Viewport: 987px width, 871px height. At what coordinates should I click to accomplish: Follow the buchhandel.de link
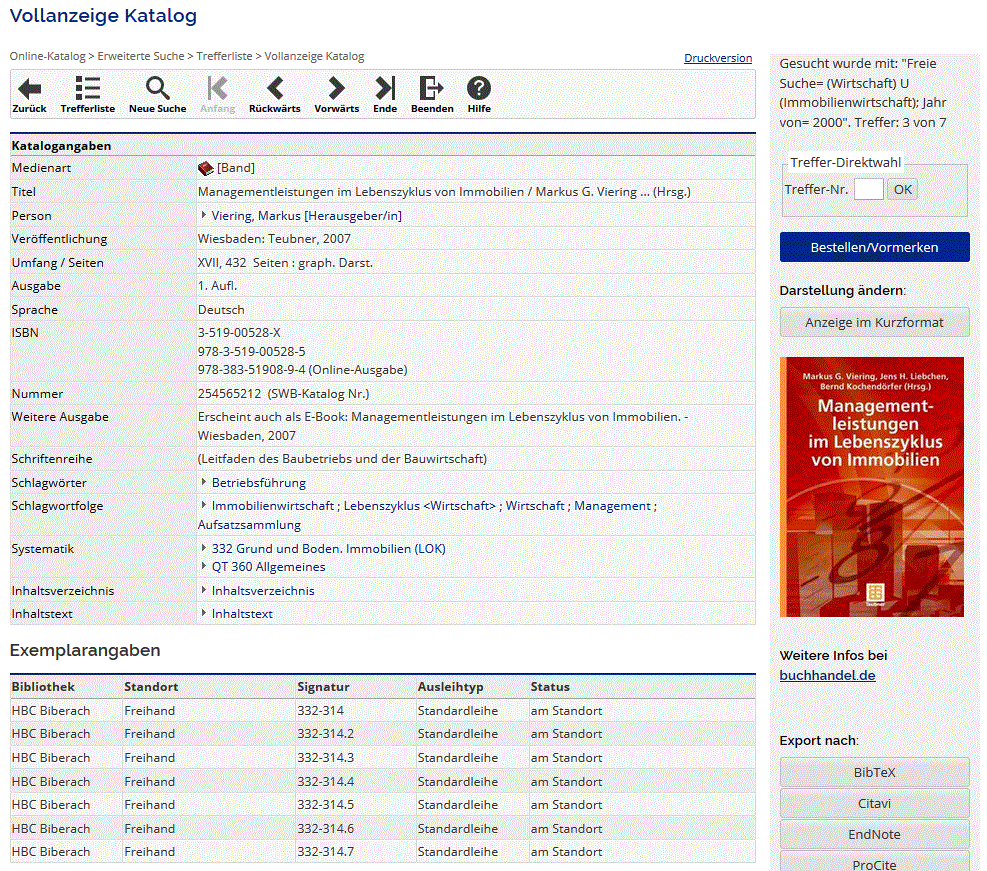point(827,675)
